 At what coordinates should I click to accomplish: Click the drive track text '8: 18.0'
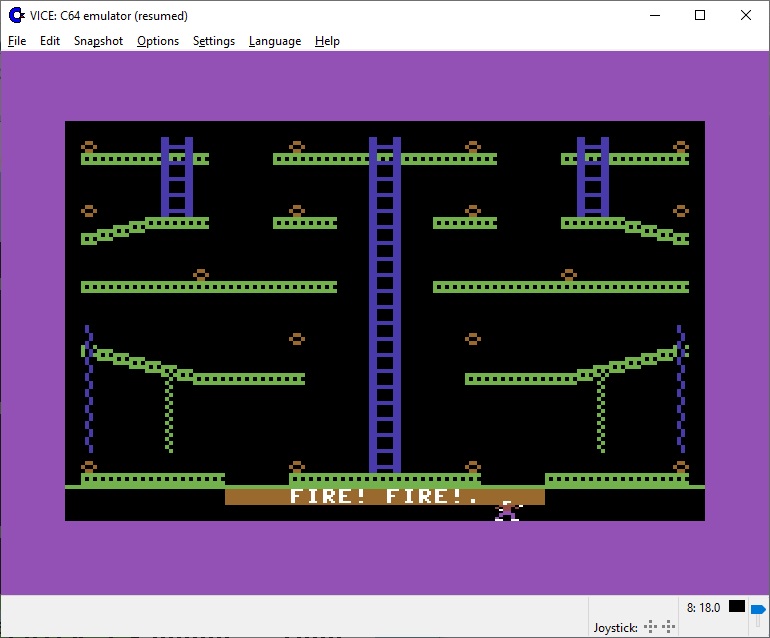click(703, 608)
